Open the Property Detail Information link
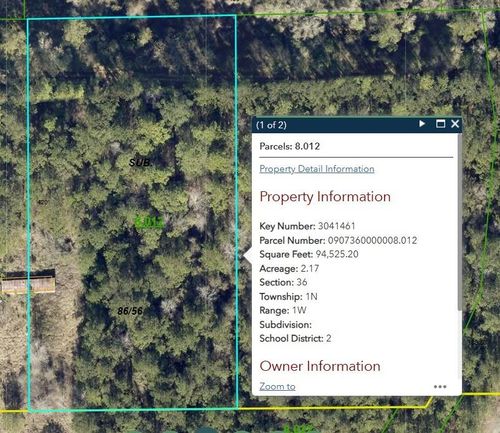This screenshot has height=433, width=500. [x=317, y=169]
